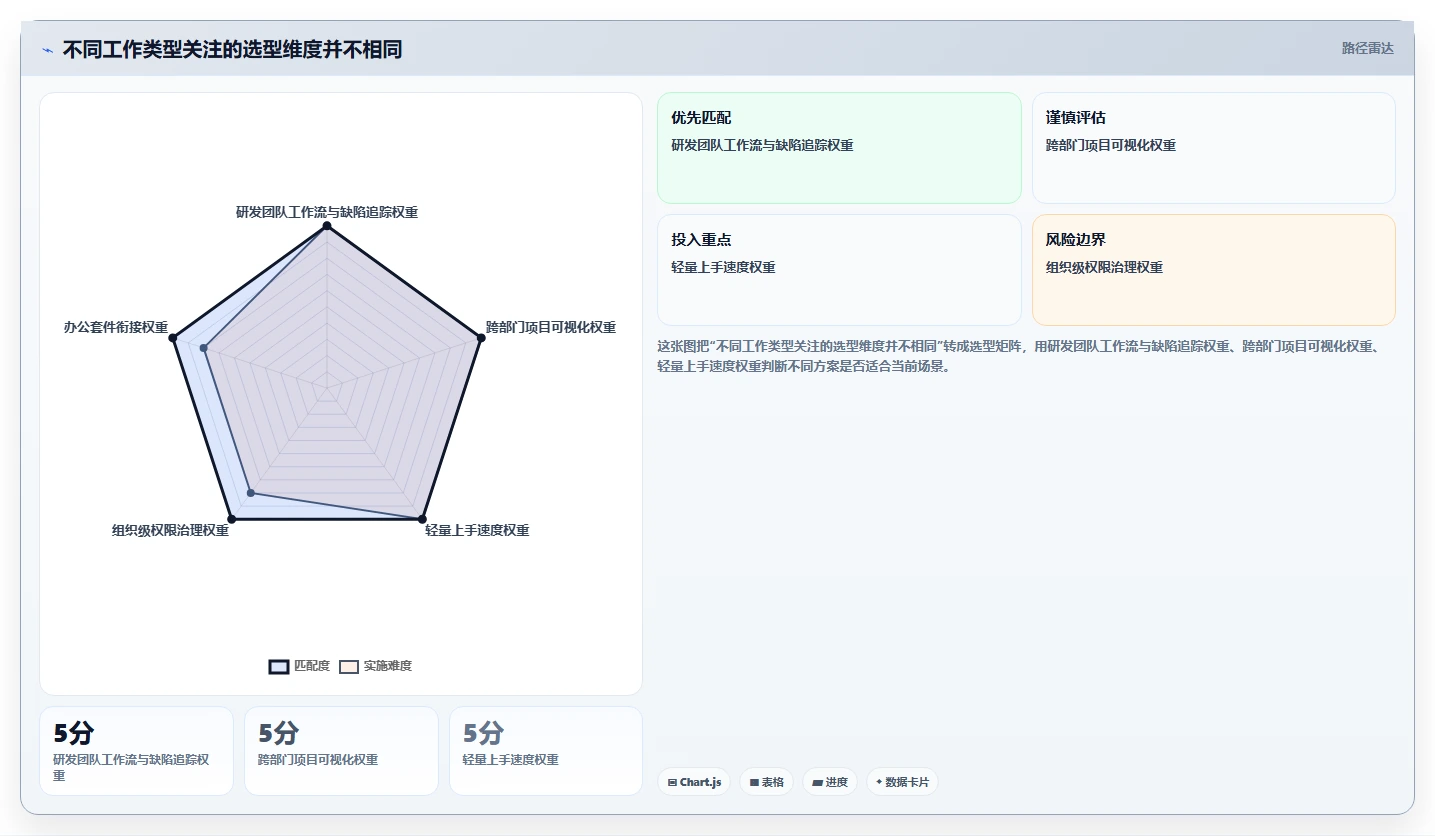
Task: Click outer radar point at 组织级权限治理权重
Action: (x=232, y=518)
